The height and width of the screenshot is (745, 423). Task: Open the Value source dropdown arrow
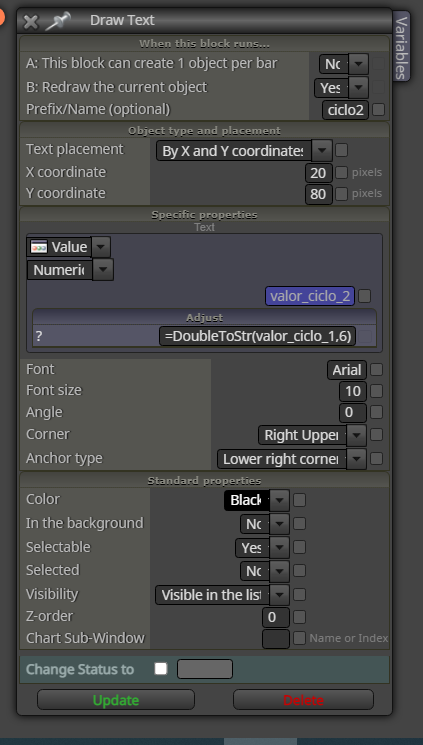101,247
